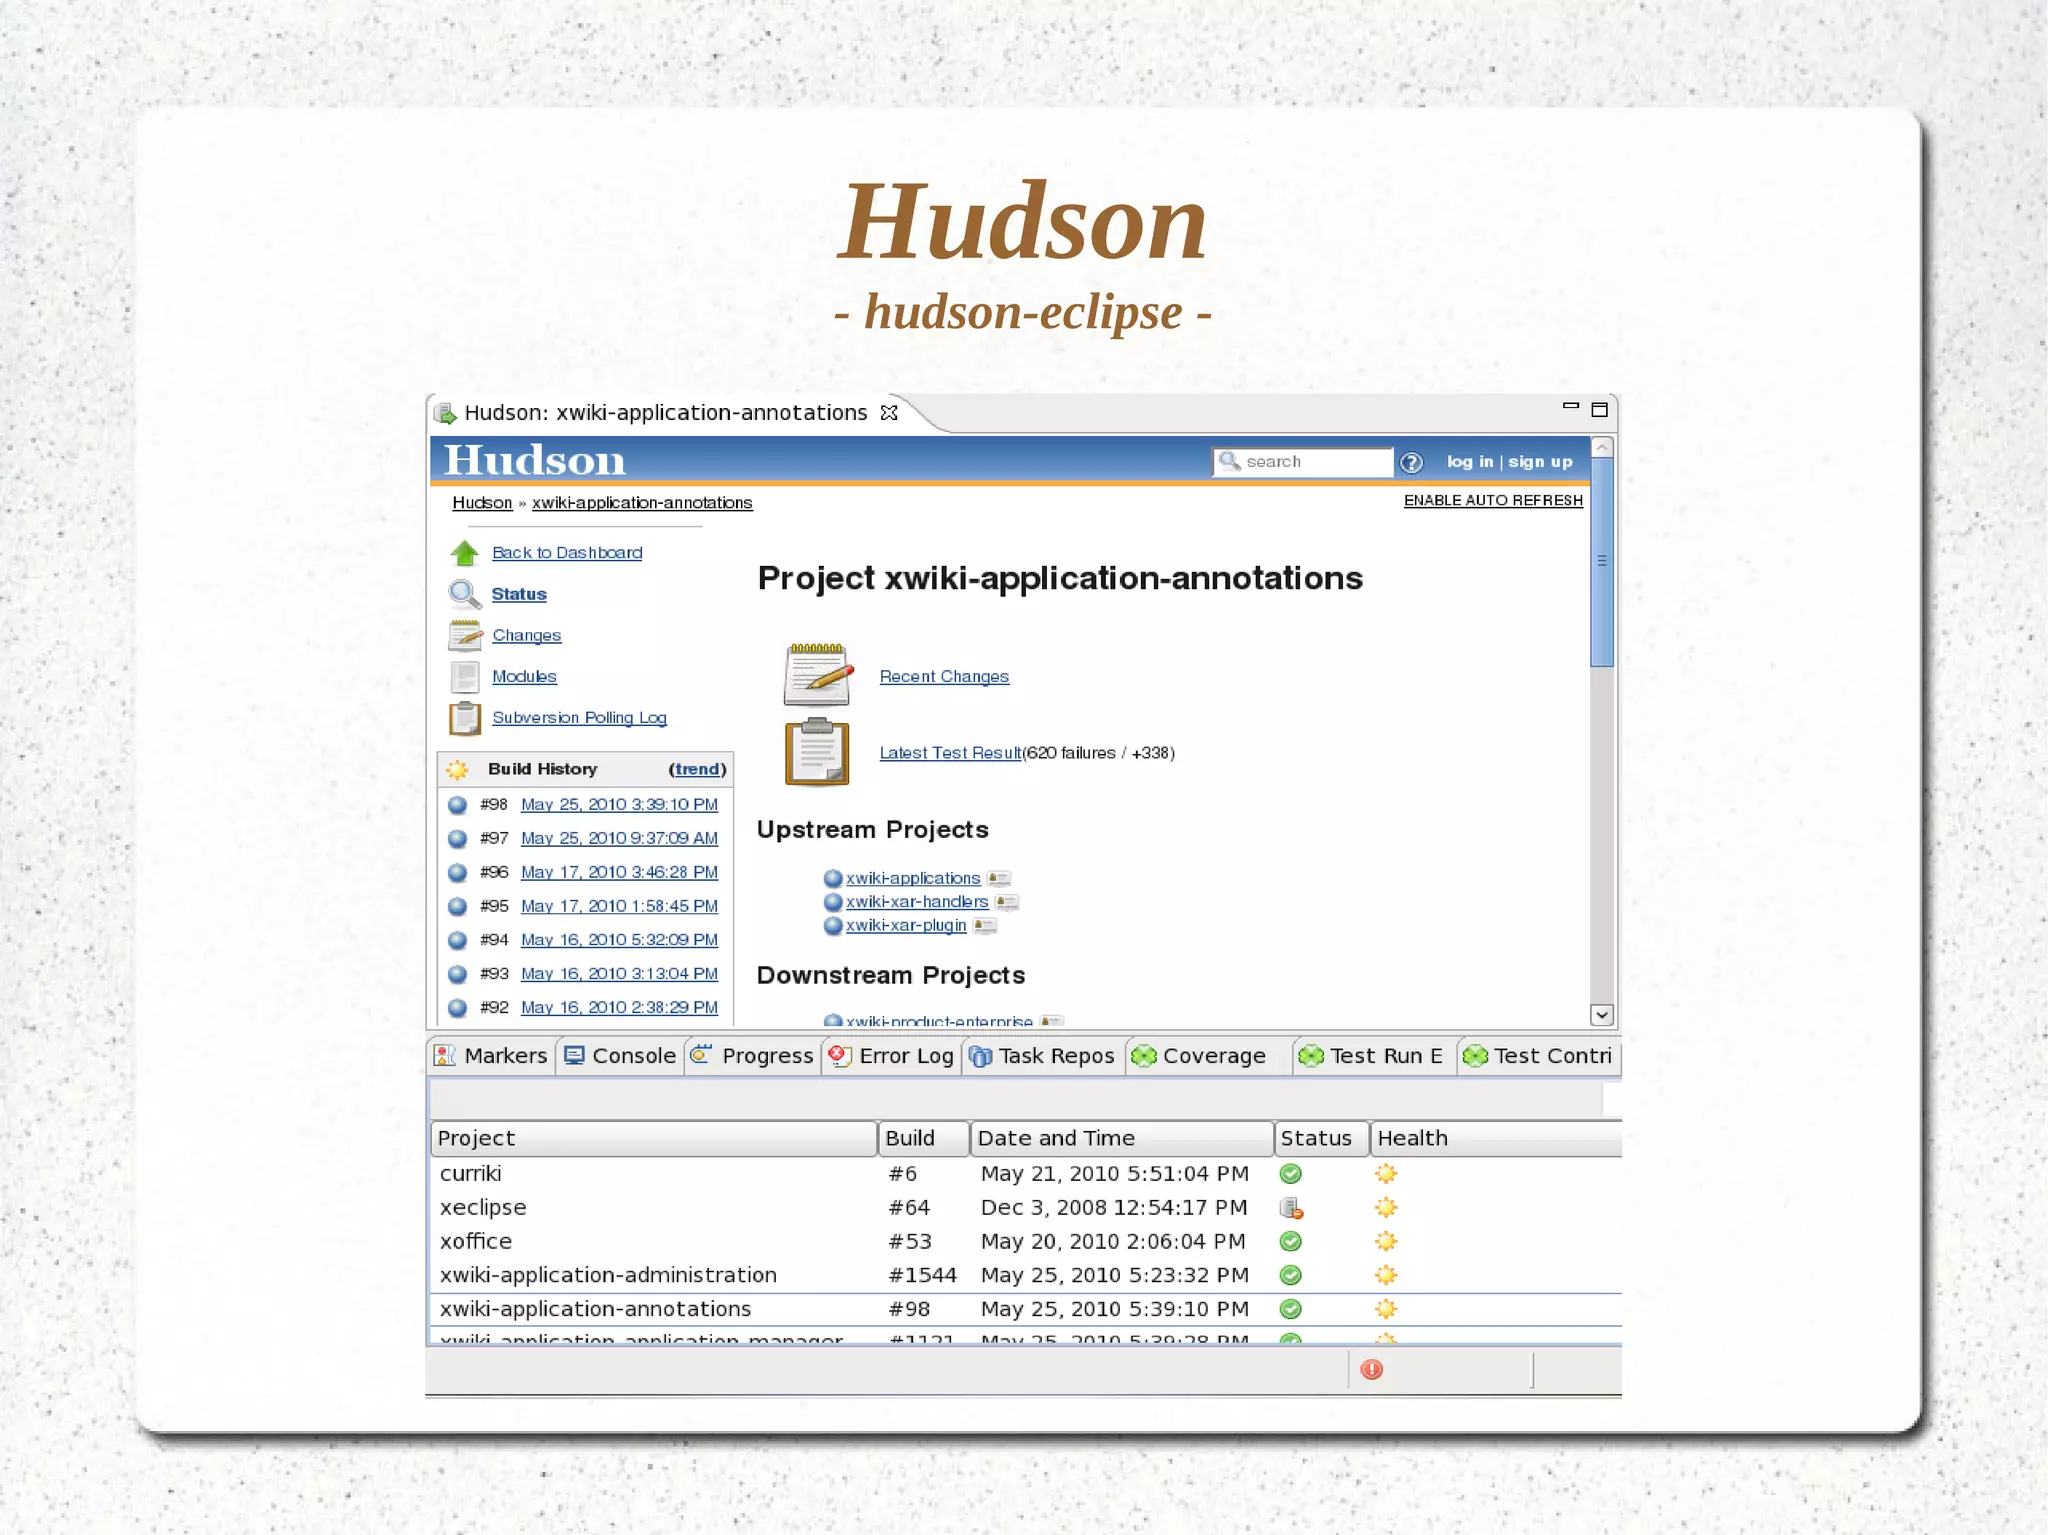Click the Latest Test Result clipboard icon

pyautogui.click(x=817, y=752)
